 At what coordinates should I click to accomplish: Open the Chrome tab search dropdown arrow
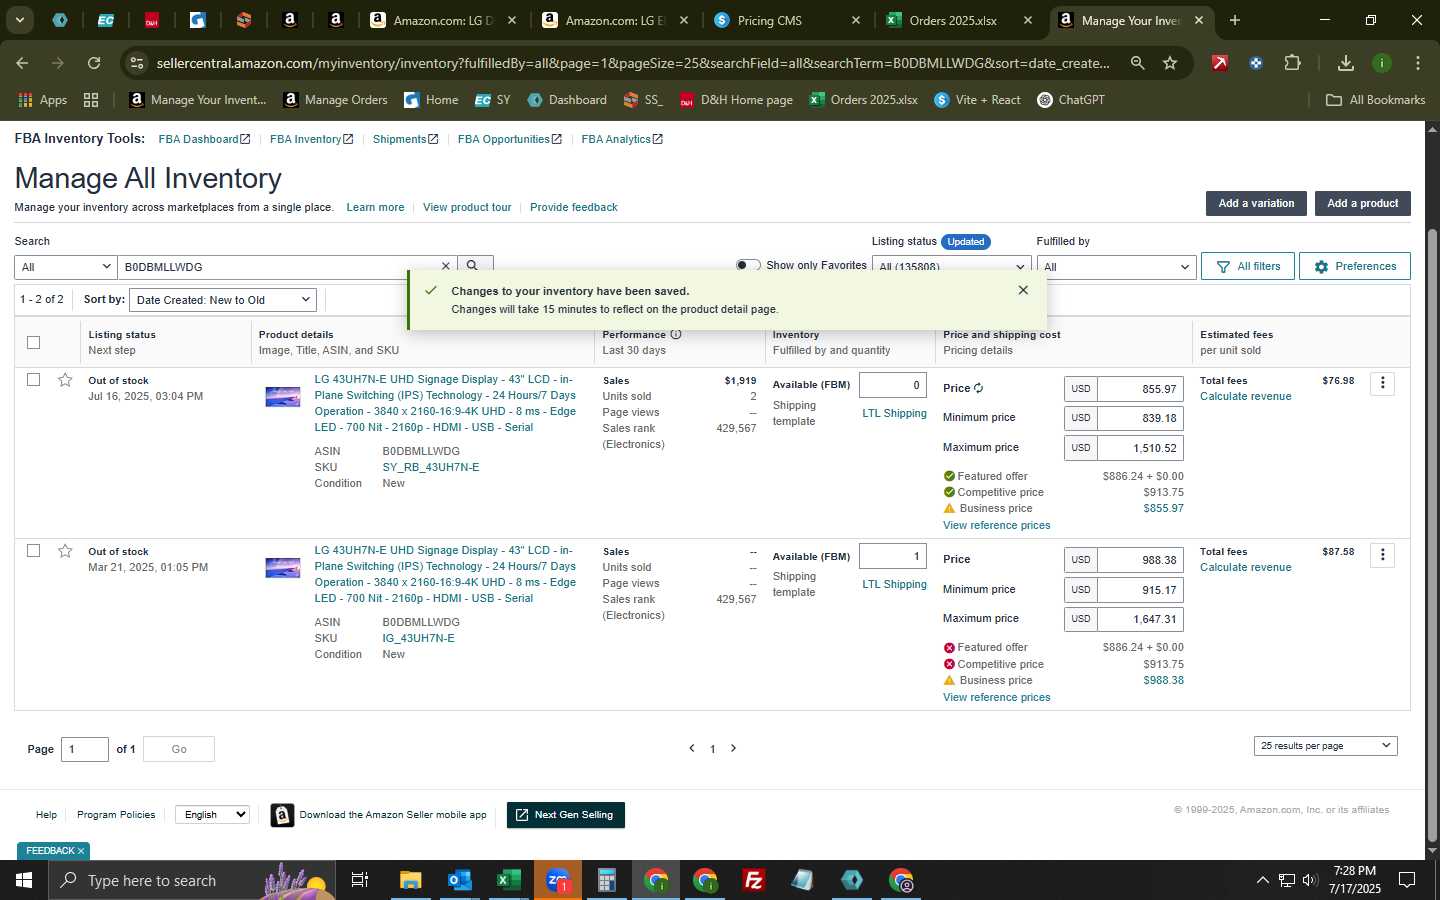(x=19, y=20)
